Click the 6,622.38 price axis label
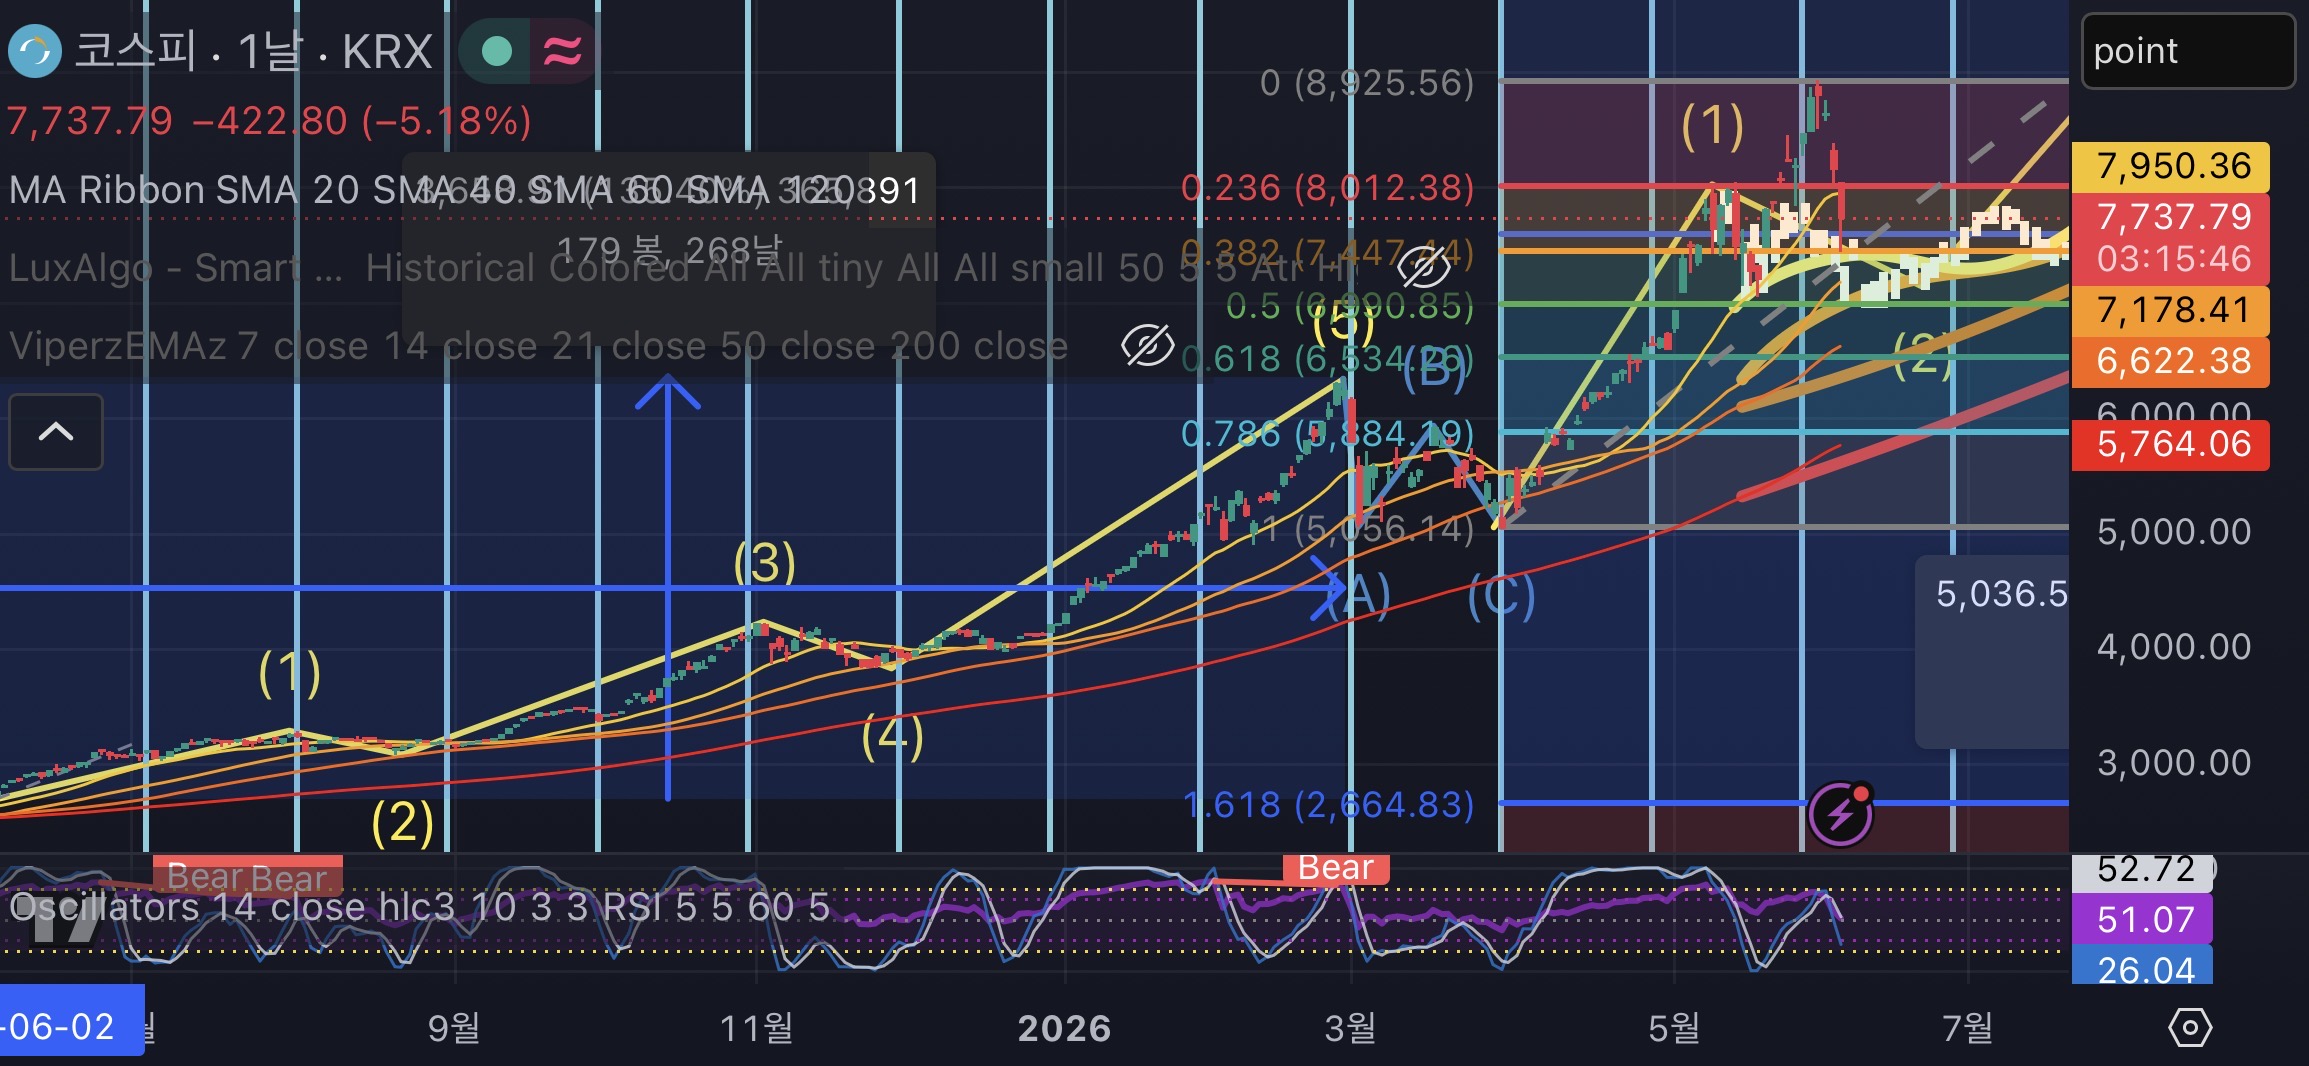 pyautogui.click(x=2171, y=361)
